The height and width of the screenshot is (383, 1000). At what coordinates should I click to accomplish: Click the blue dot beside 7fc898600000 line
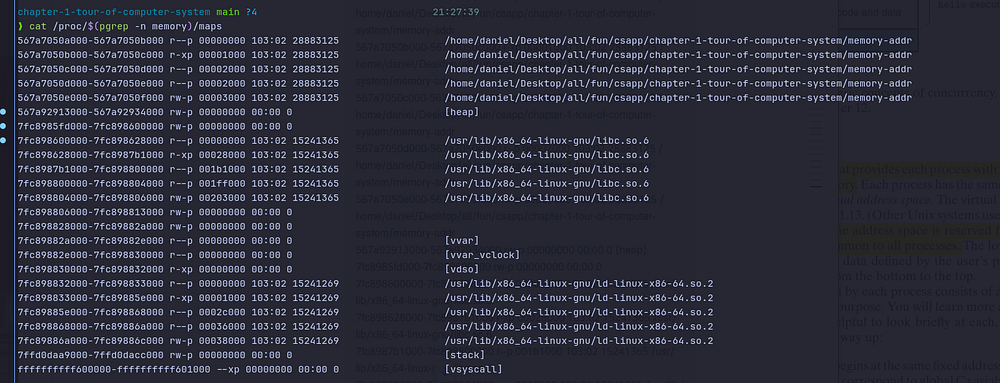pos(3,140)
